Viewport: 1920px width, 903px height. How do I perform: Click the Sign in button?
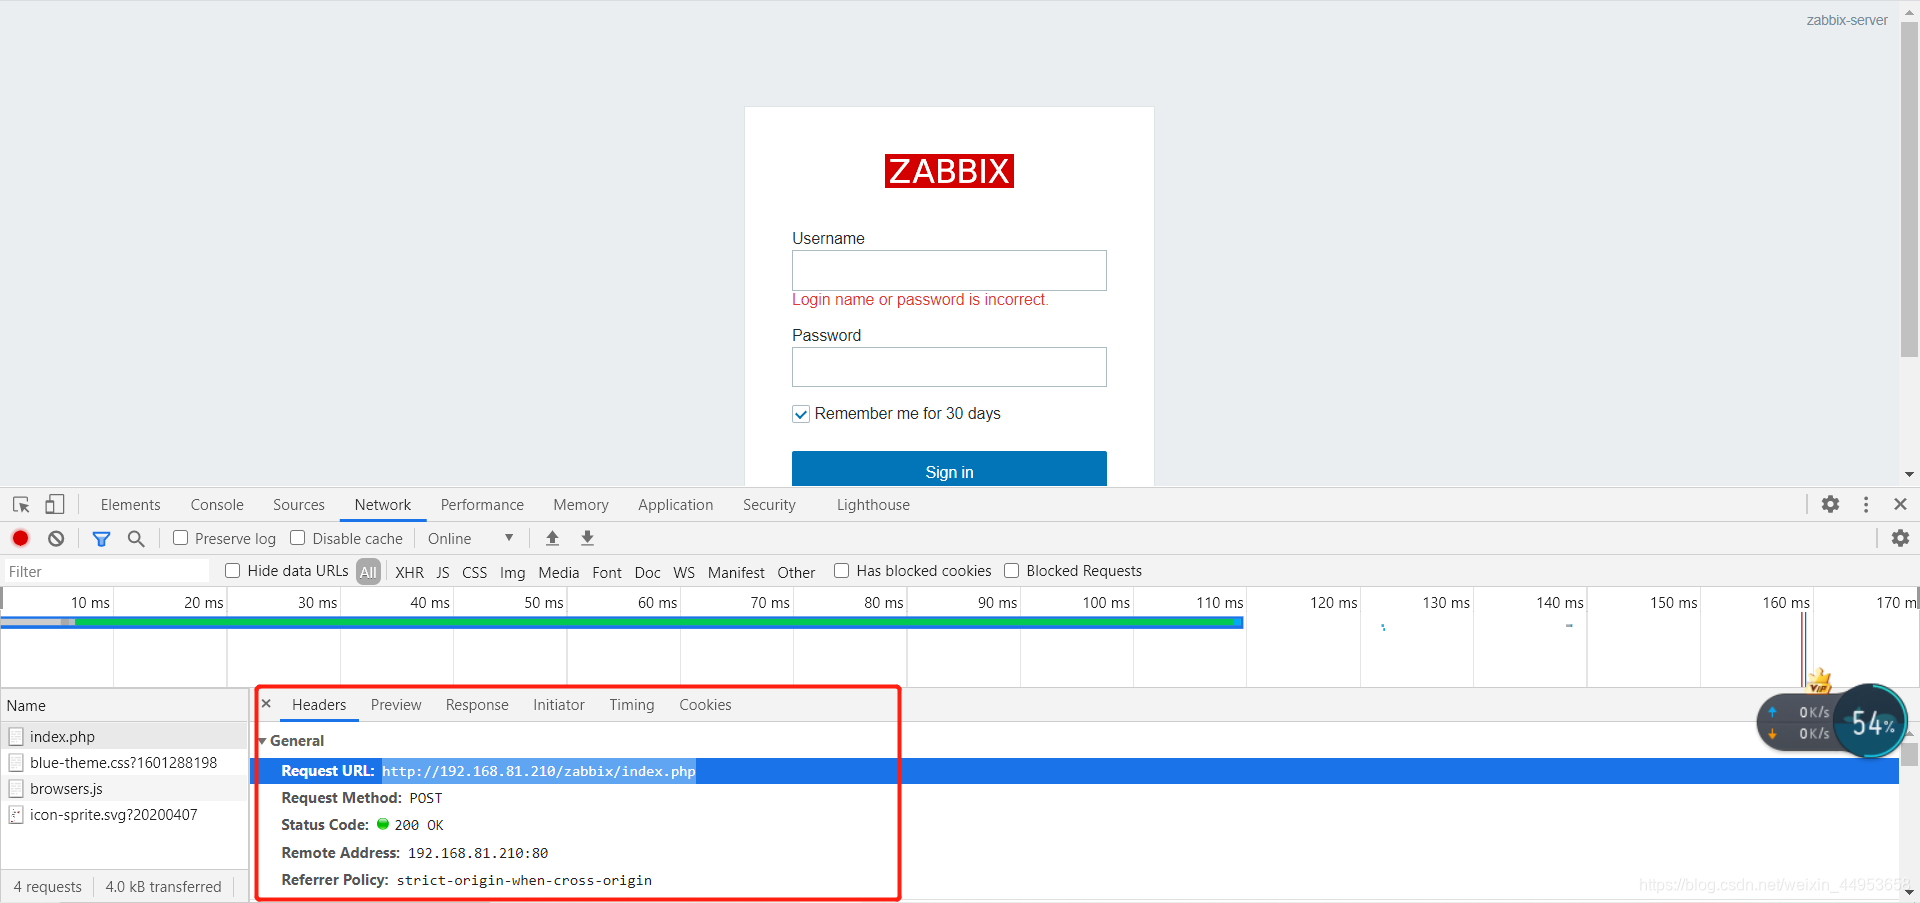pyautogui.click(x=949, y=469)
